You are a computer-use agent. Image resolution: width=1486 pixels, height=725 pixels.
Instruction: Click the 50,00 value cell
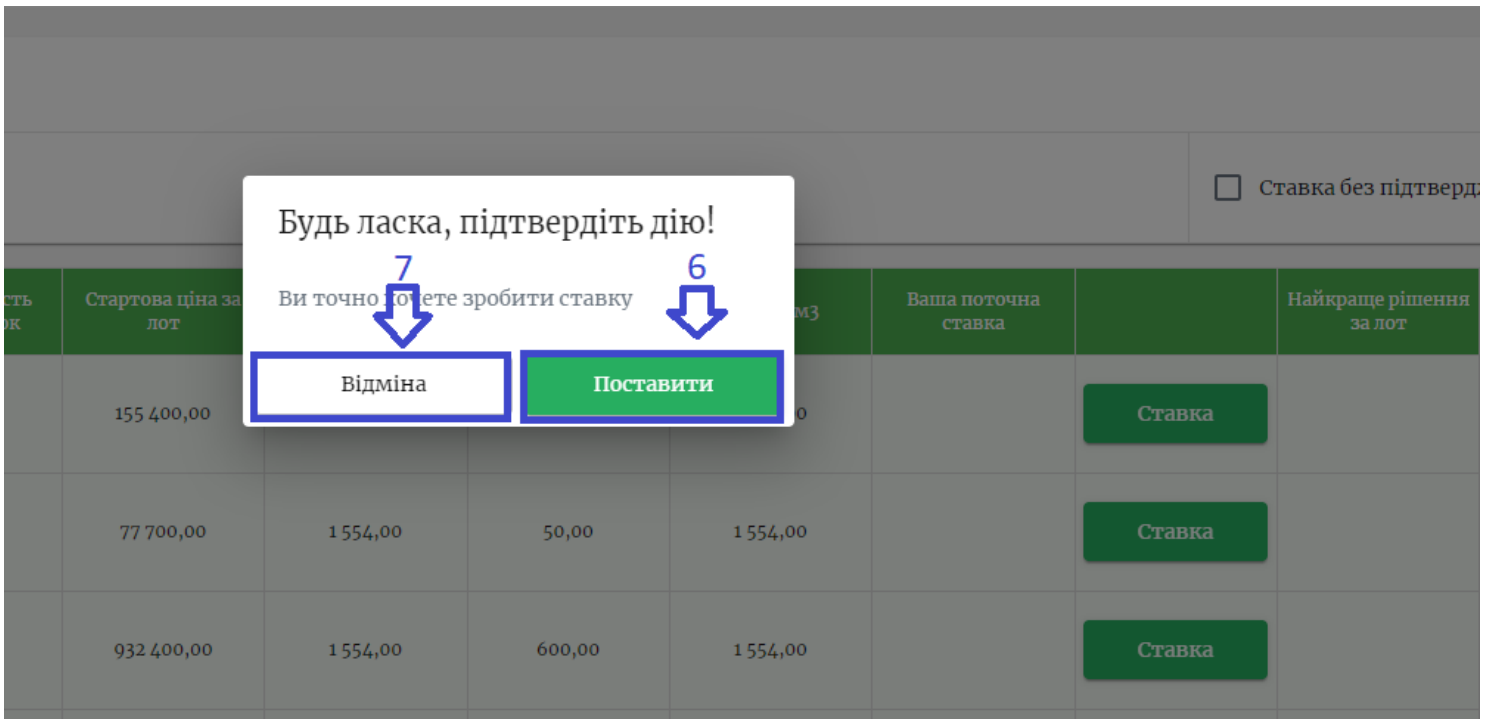pos(567,531)
